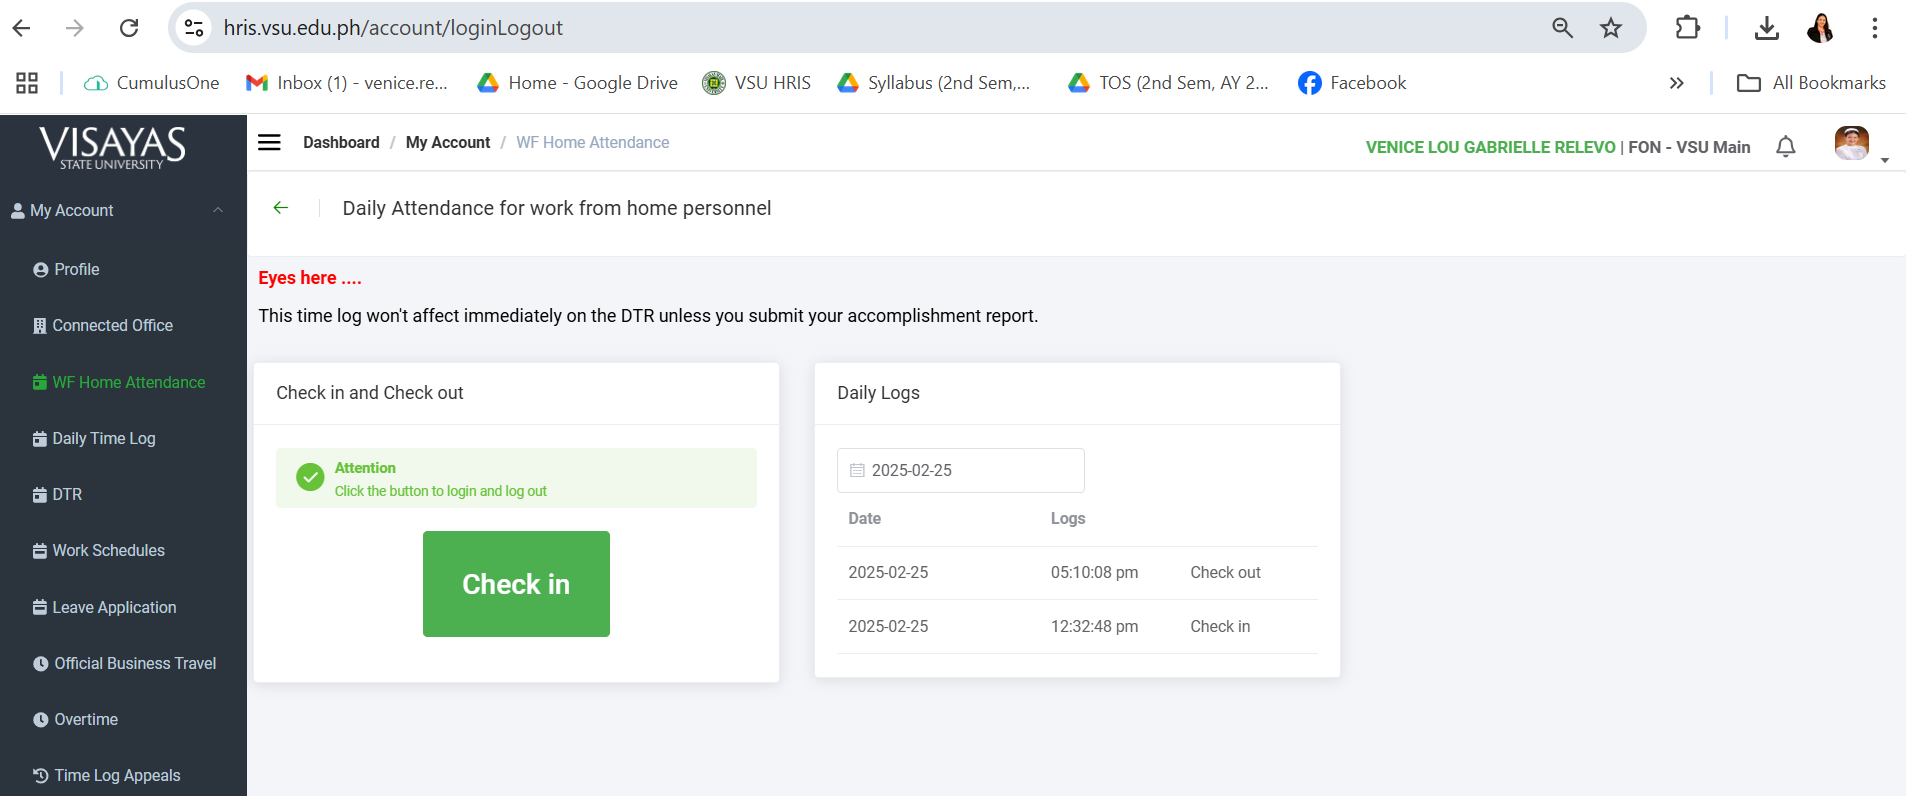Click the Daily Logs date field
1906x796 pixels.
click(x=960, y=470)
